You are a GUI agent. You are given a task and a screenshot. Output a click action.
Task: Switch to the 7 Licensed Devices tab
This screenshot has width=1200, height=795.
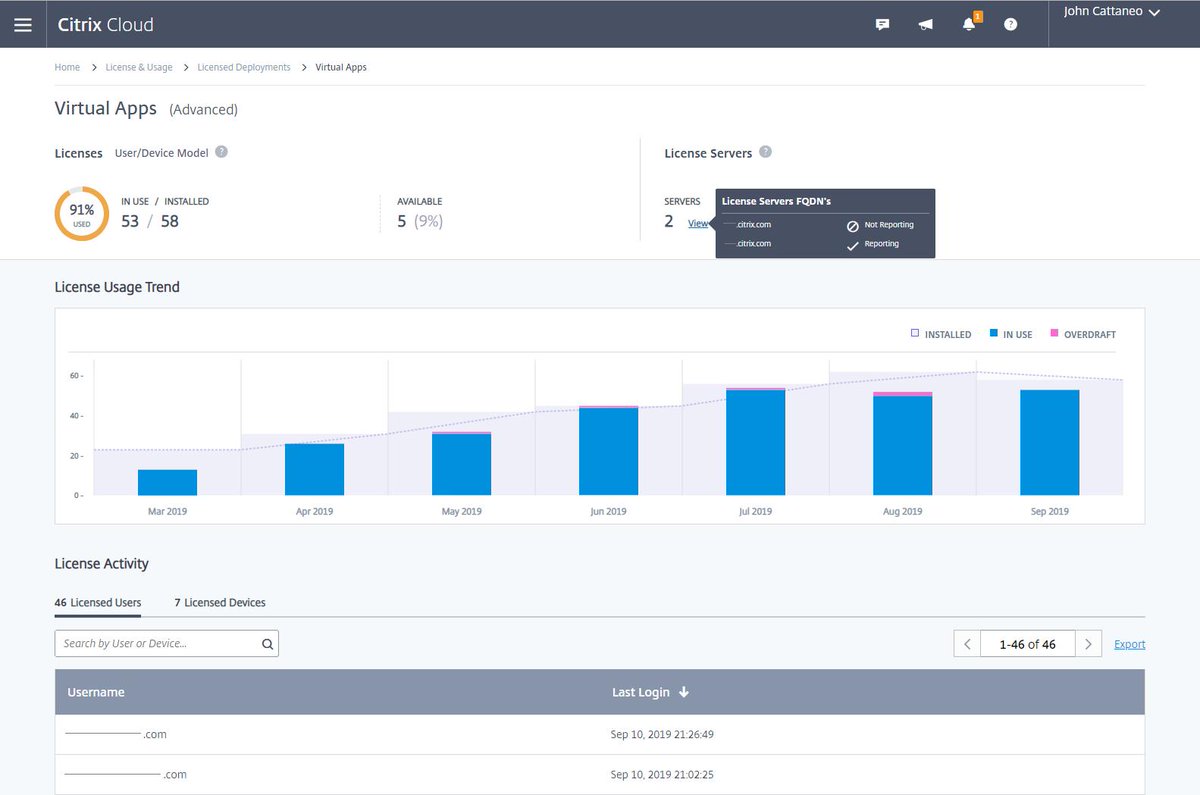[x=219, y=602]
